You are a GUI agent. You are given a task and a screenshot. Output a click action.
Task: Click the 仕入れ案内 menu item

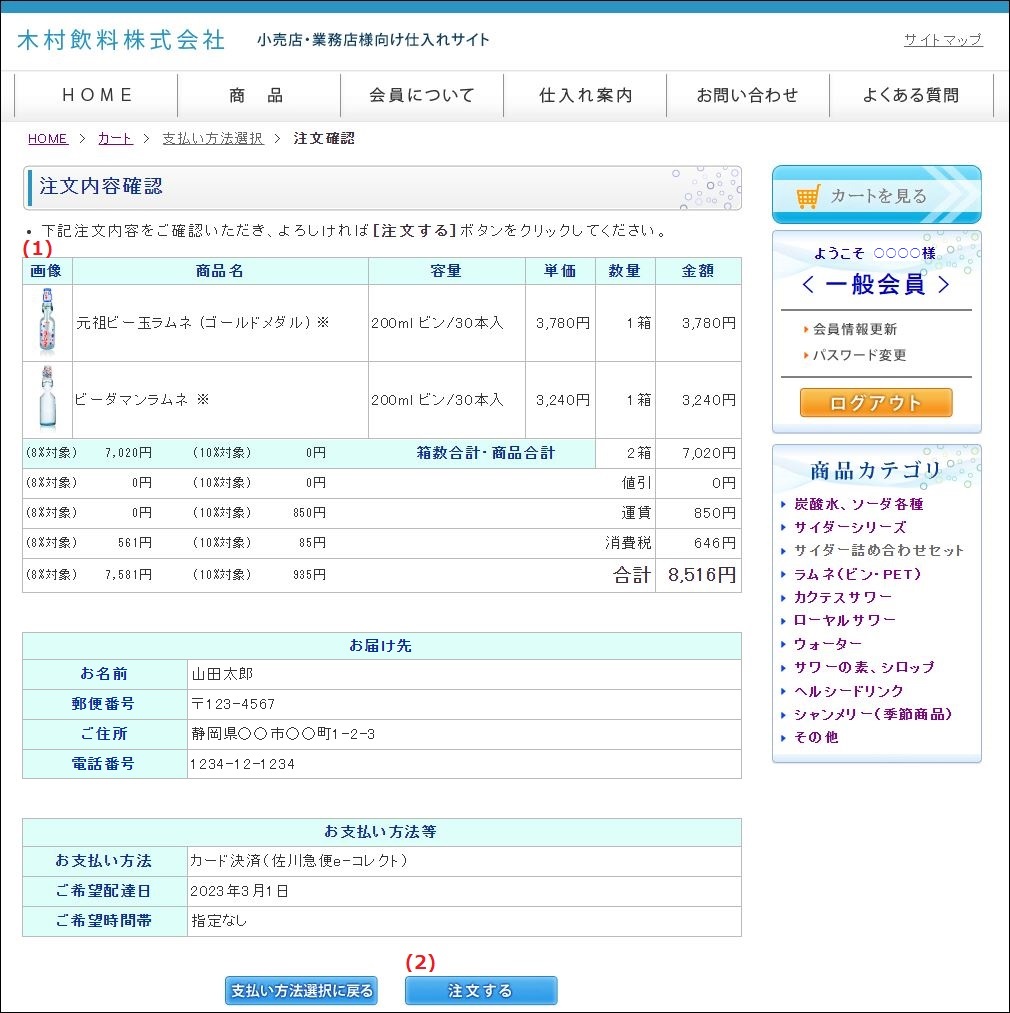click(x=585, y=95)
